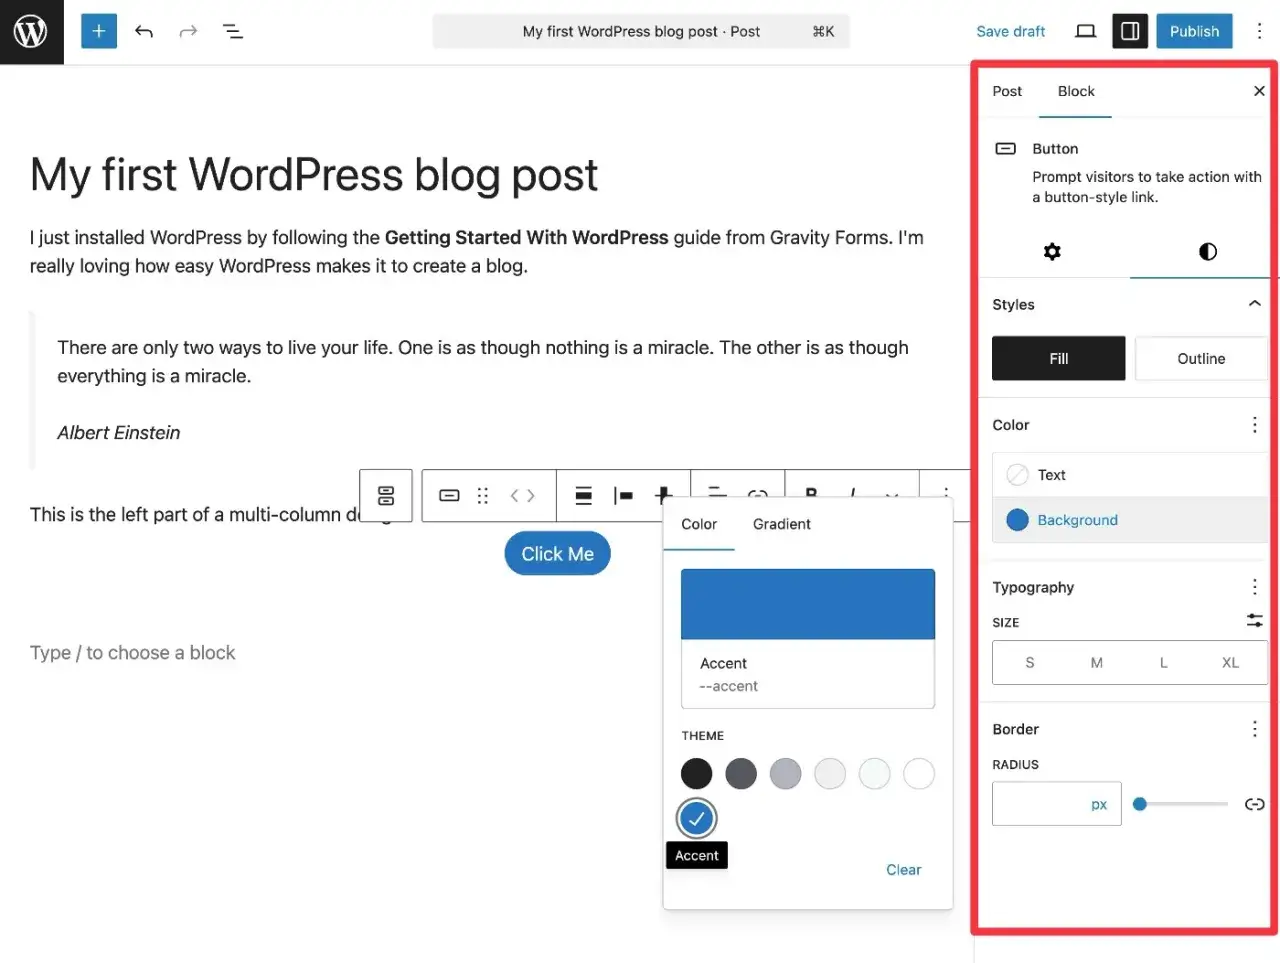Viewport: 1280px width, 963px height.
Task: Choose font size M
Action: 1096,662
